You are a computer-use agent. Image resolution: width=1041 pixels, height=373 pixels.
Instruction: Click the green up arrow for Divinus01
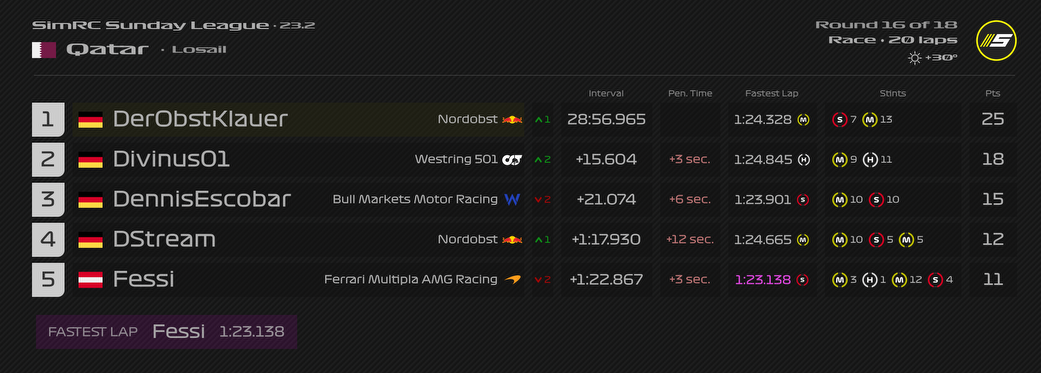click(539, 160)
